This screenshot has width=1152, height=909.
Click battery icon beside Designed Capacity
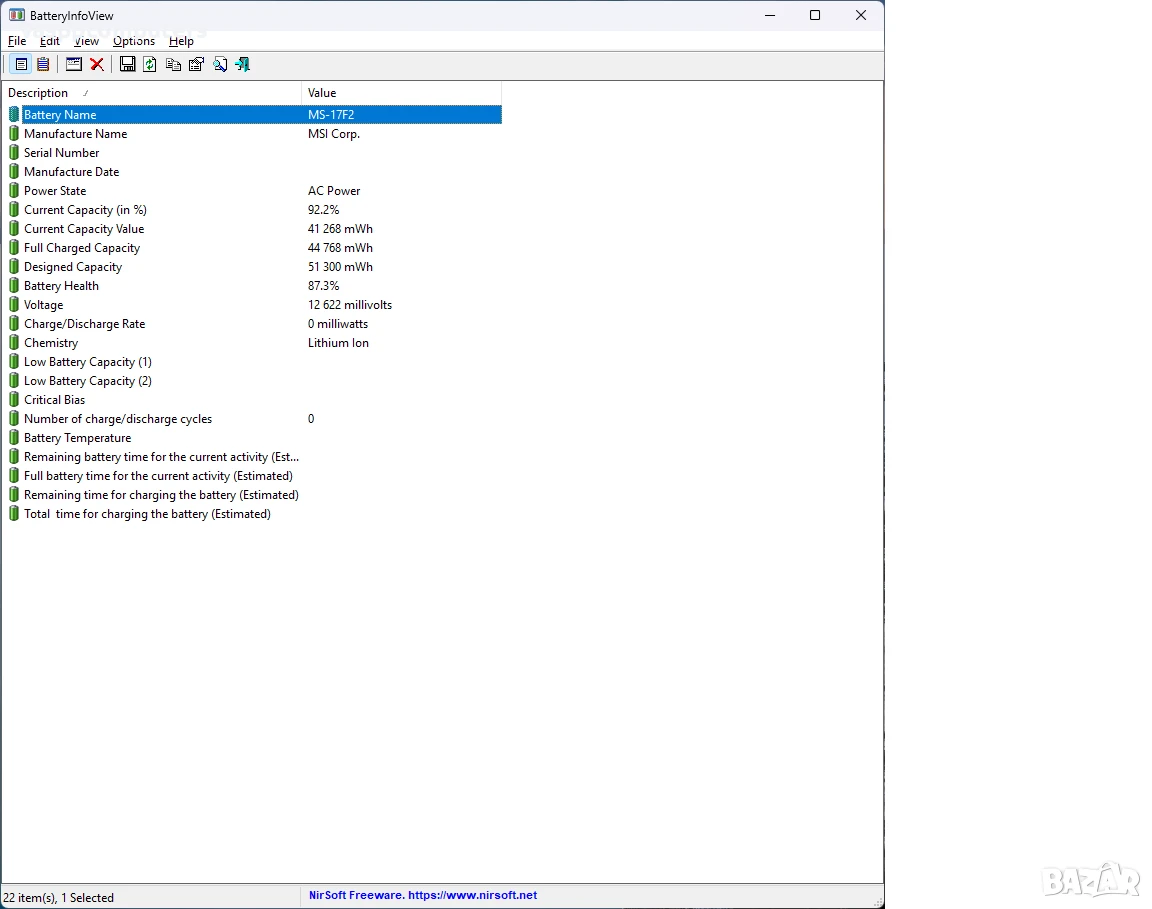point(14,267)
